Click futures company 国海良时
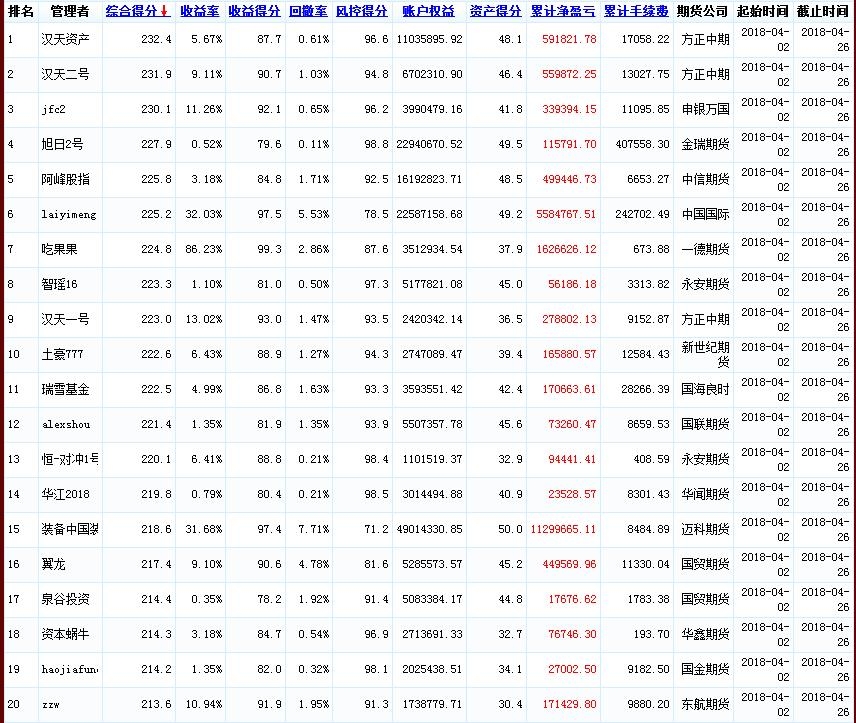Screen dimensions: 856x723 [705, 389]
